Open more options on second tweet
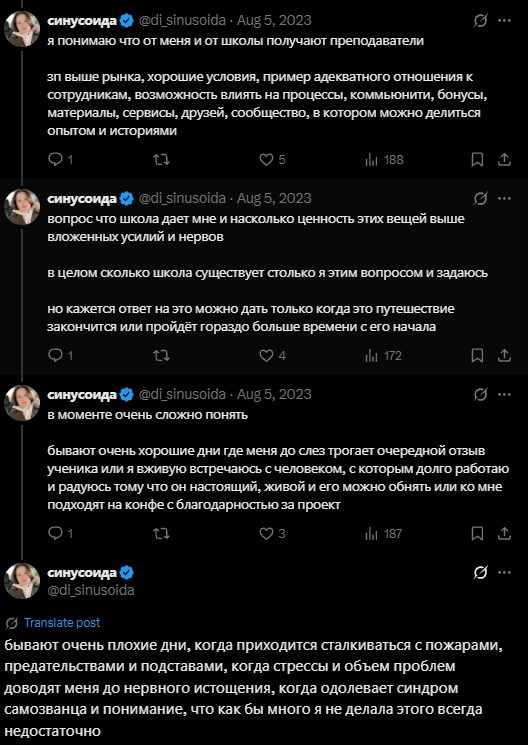Image resolution: width=528 pixels, height=745 pixels. [x=504, y=198]
